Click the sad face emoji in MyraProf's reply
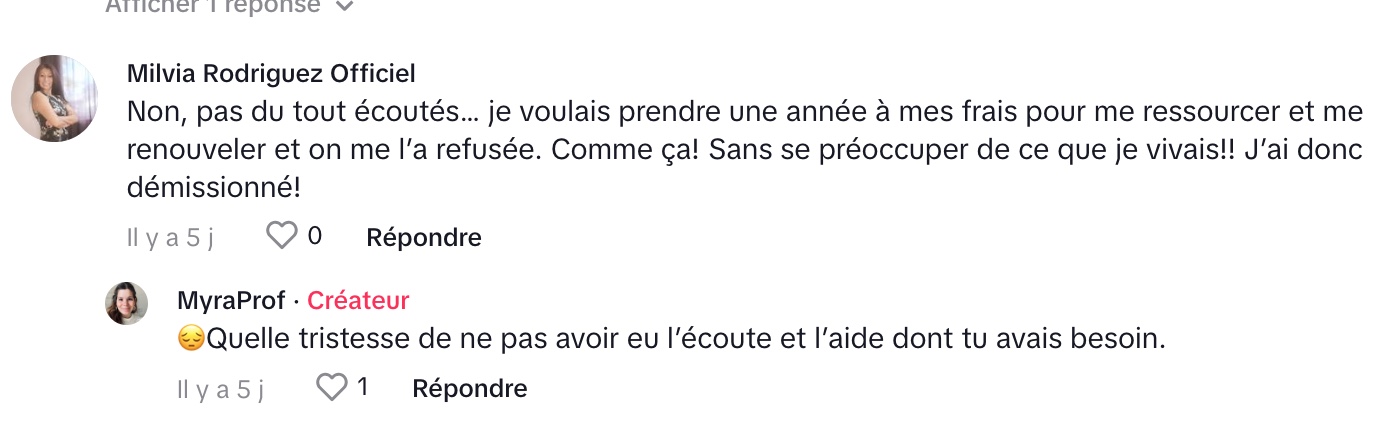The image size is (1396, 424). tap(190, 339)
